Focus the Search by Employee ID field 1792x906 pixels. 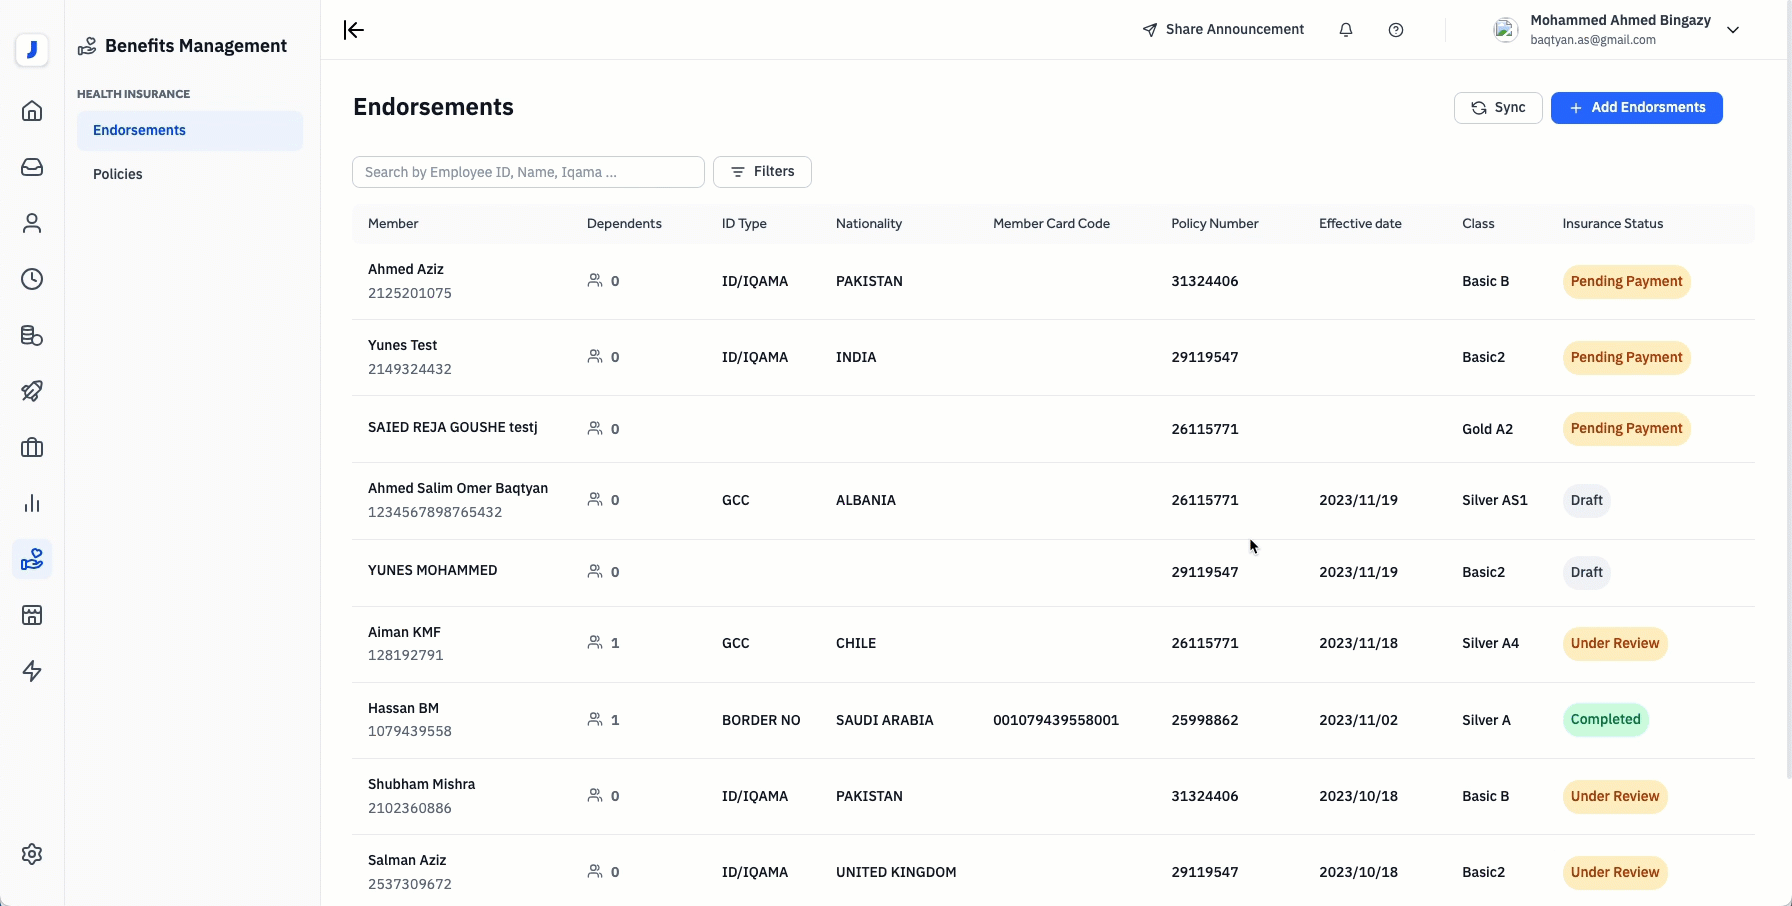tap(528, 172)
